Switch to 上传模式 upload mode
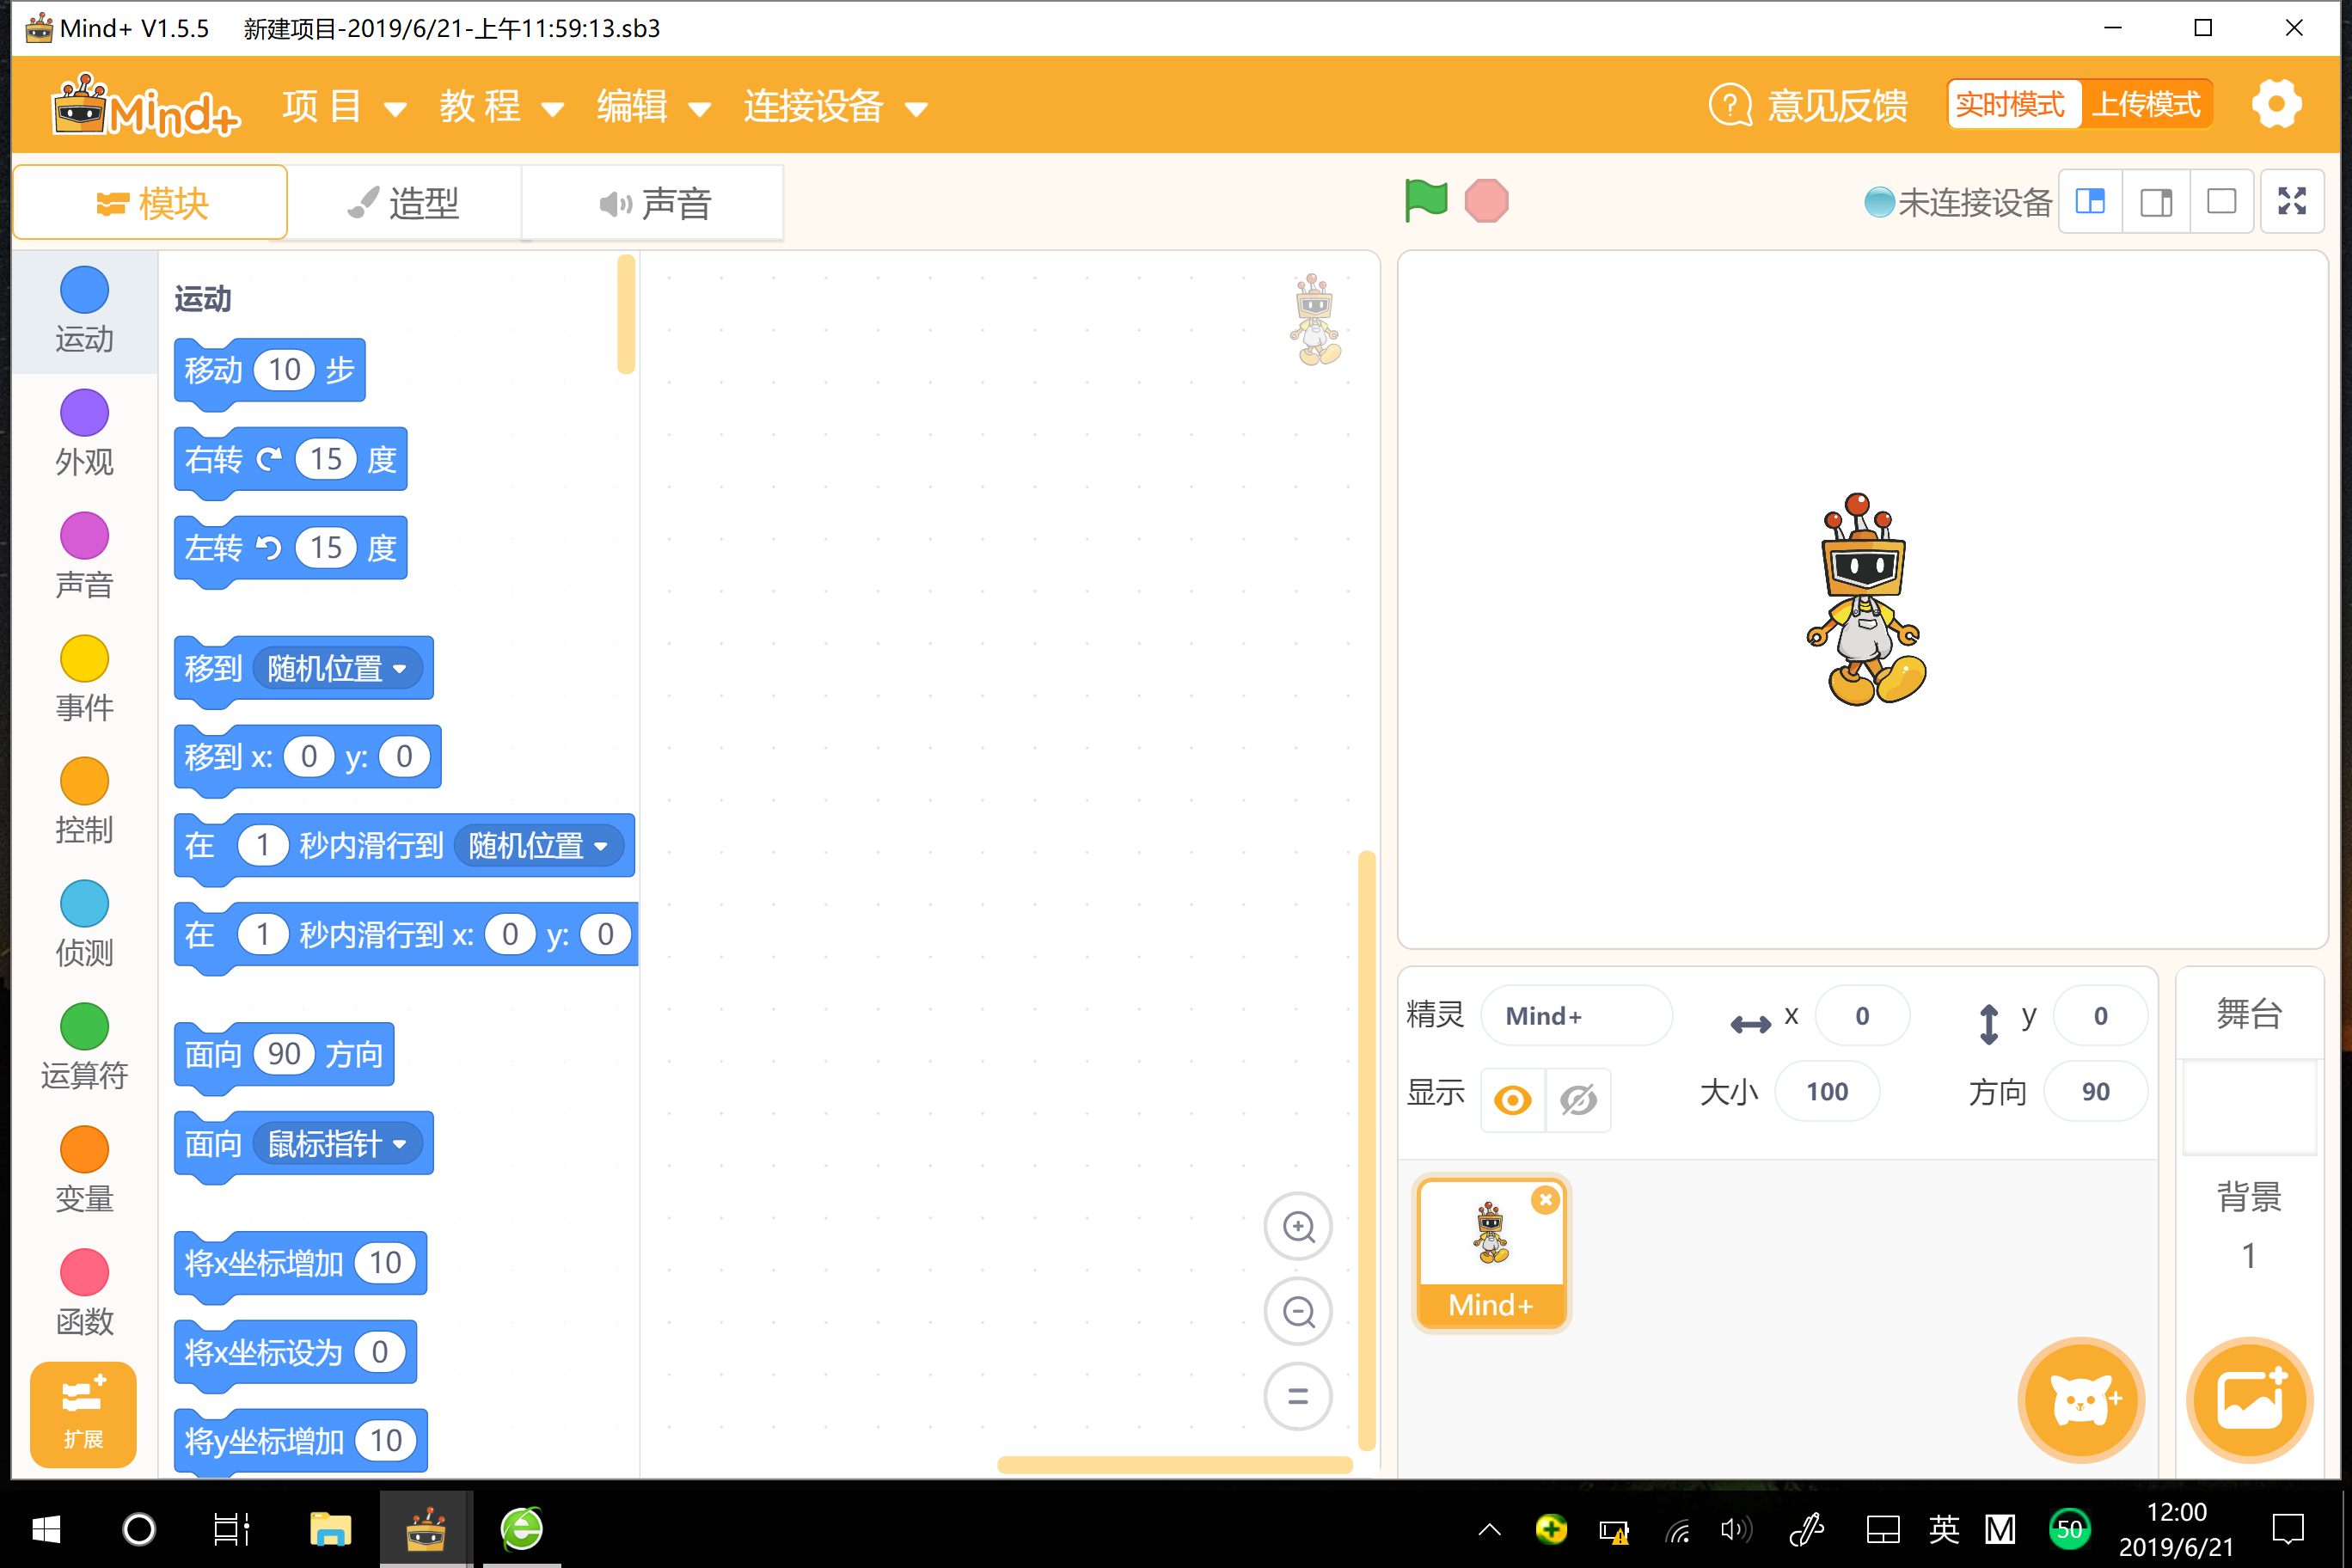This screenshot has width=2352, height=1568. [x=2147, y=104]
